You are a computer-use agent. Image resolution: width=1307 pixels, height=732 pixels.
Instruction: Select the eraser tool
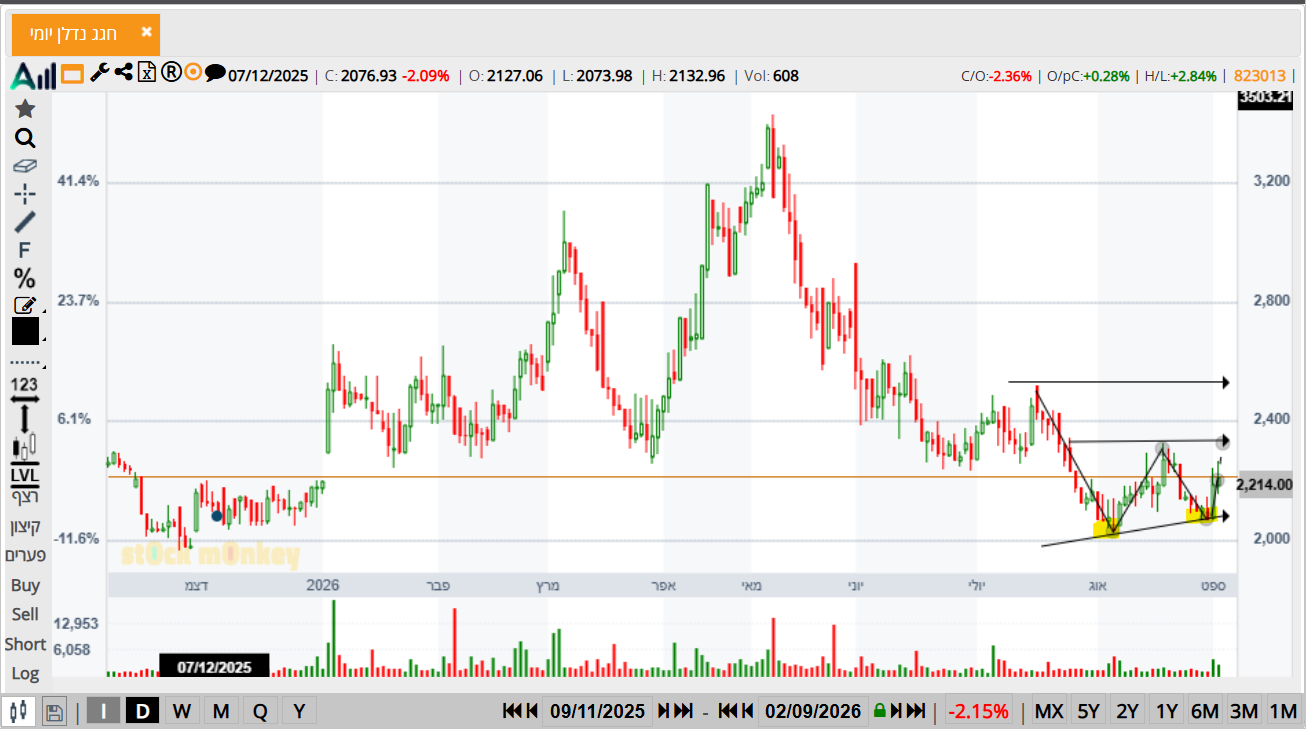pyautogui.click(x=25, y=166)
